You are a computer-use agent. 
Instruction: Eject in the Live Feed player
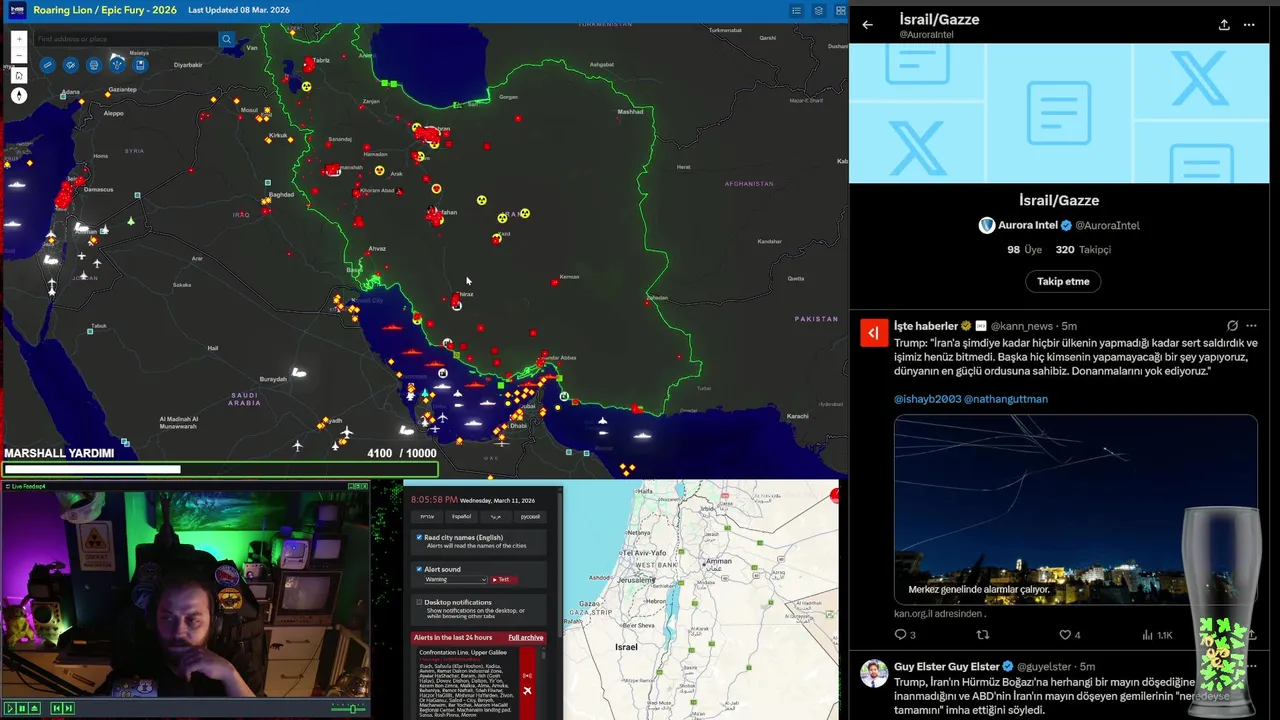[34, 708]
